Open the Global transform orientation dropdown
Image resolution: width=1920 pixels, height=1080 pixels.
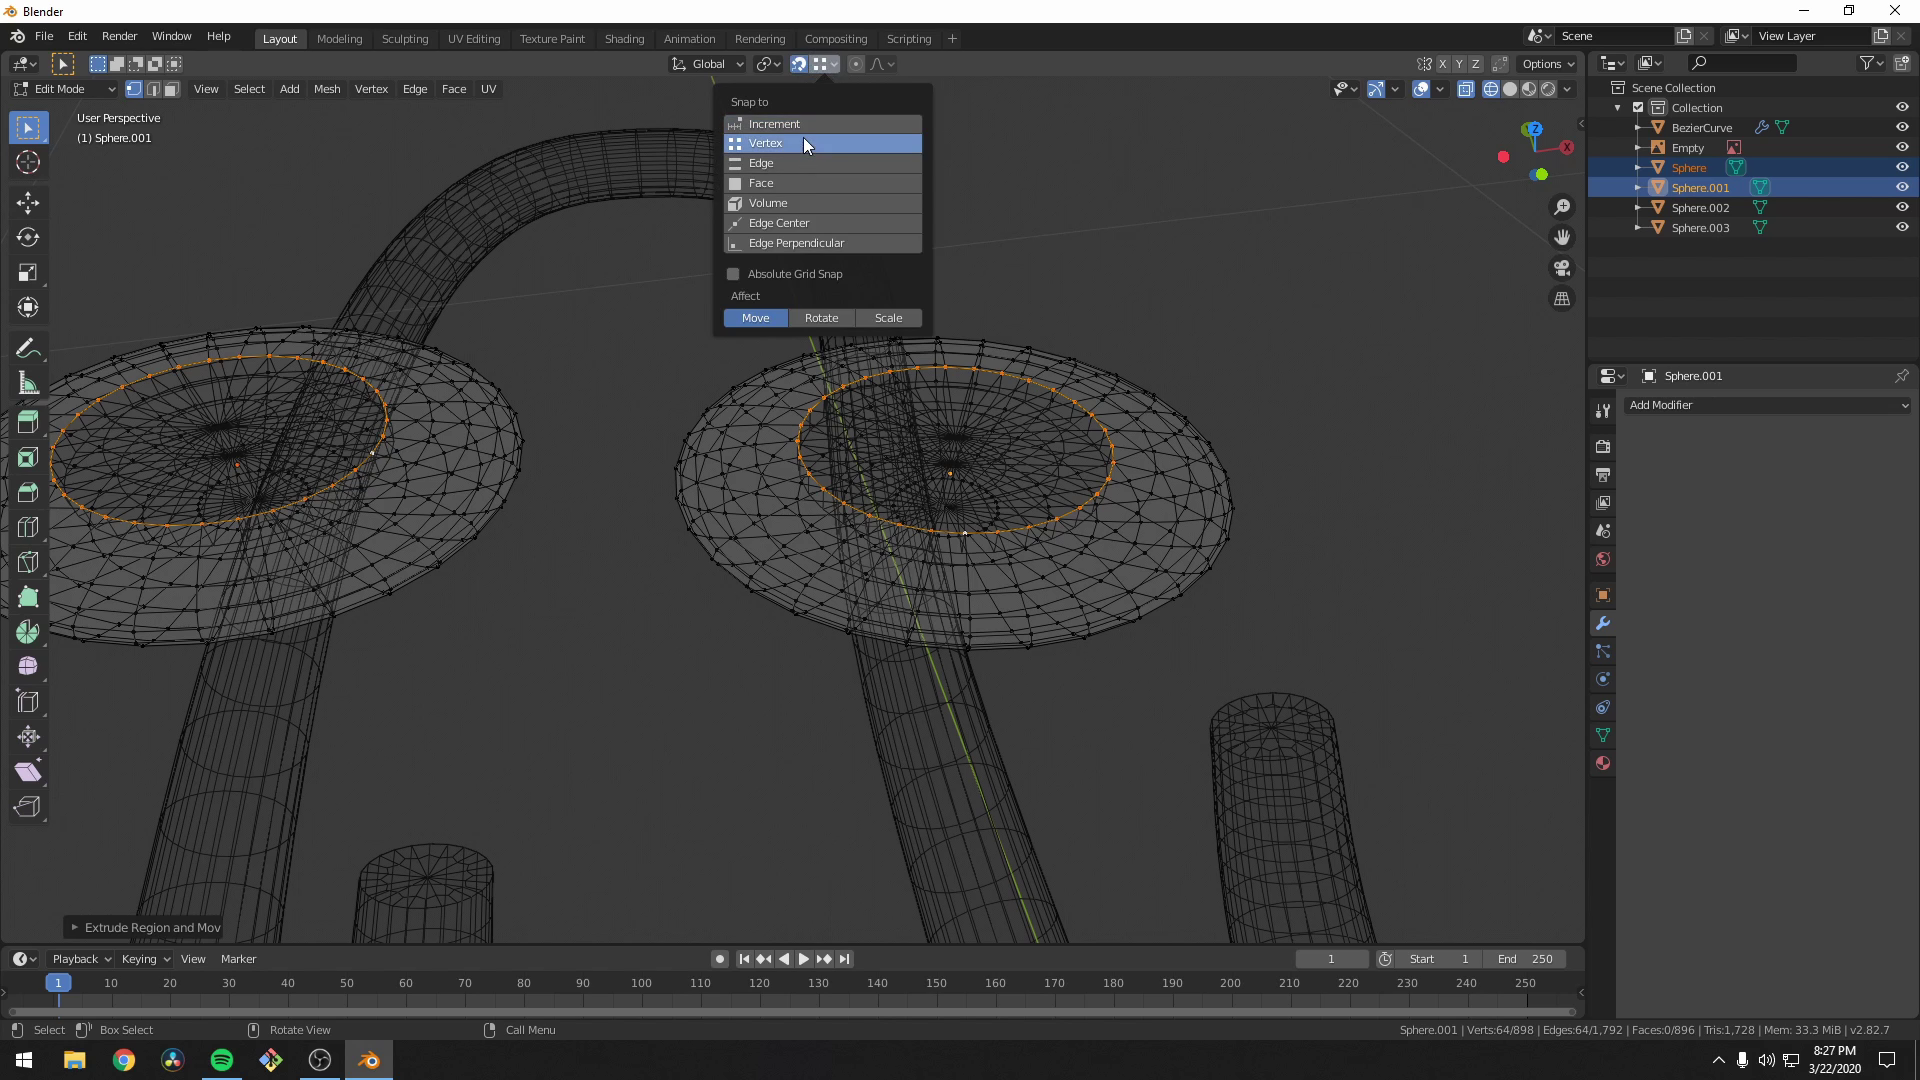point(708,64)
